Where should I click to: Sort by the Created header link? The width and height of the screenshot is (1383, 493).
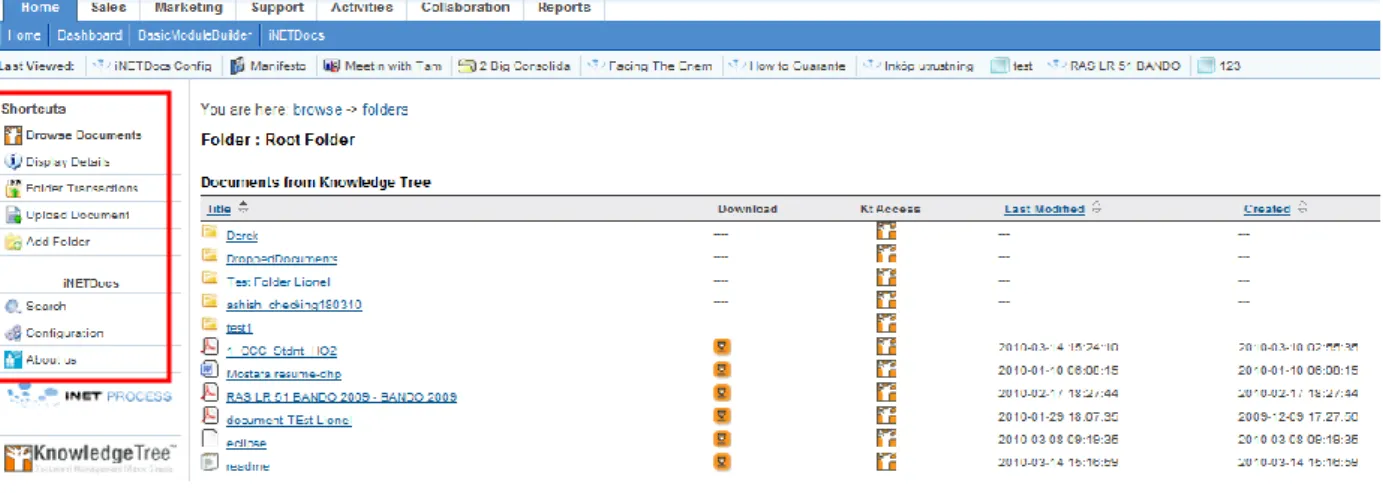tap(1267, 209)
